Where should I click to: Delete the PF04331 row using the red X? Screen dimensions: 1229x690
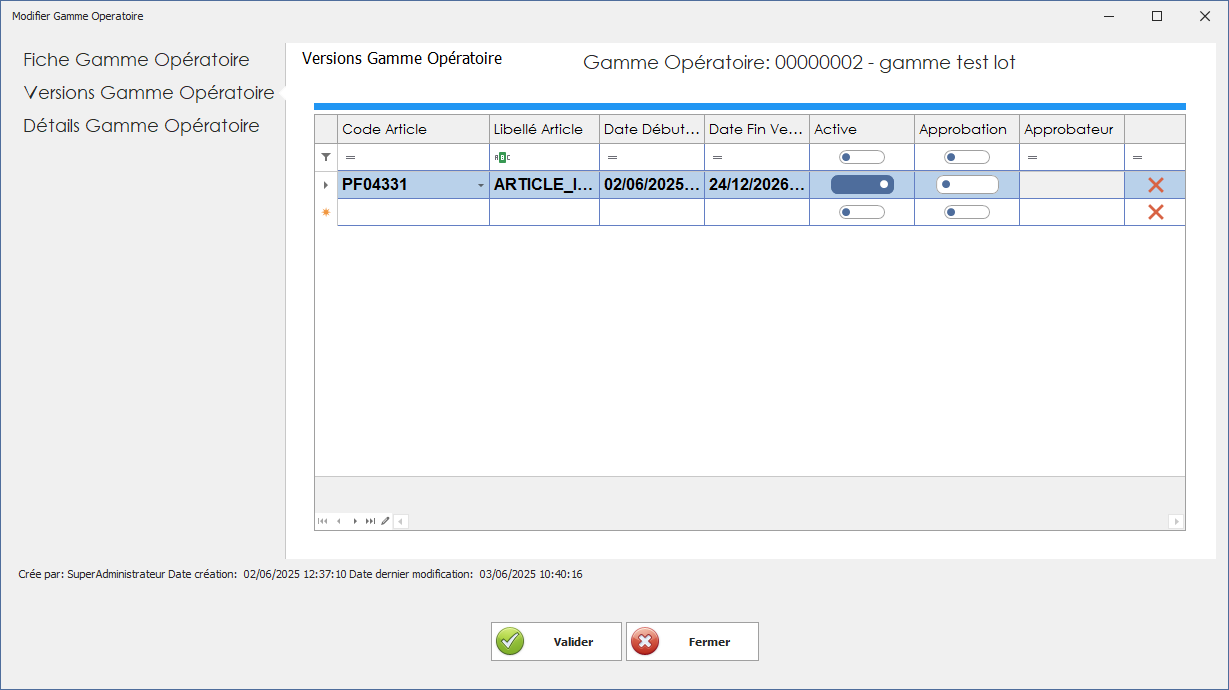pos(1155,184)
